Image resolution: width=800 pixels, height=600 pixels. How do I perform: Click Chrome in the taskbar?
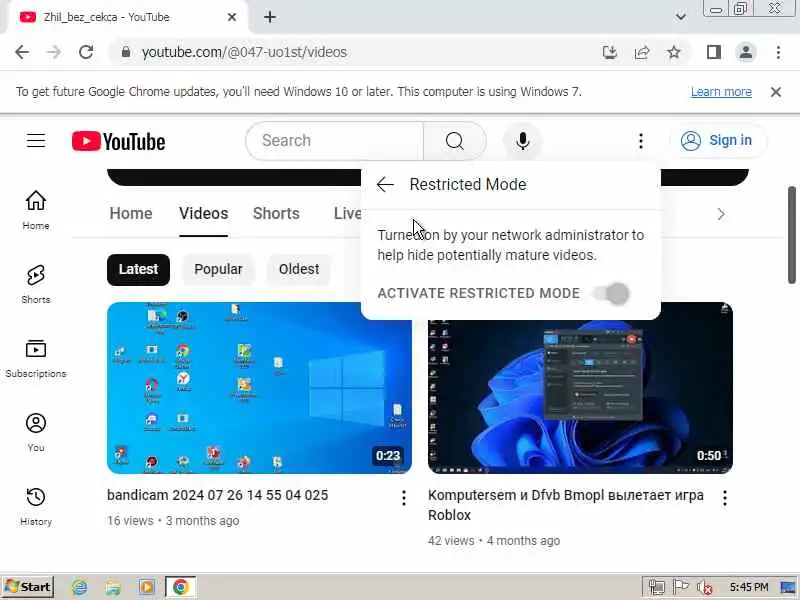tap(180, 587)
